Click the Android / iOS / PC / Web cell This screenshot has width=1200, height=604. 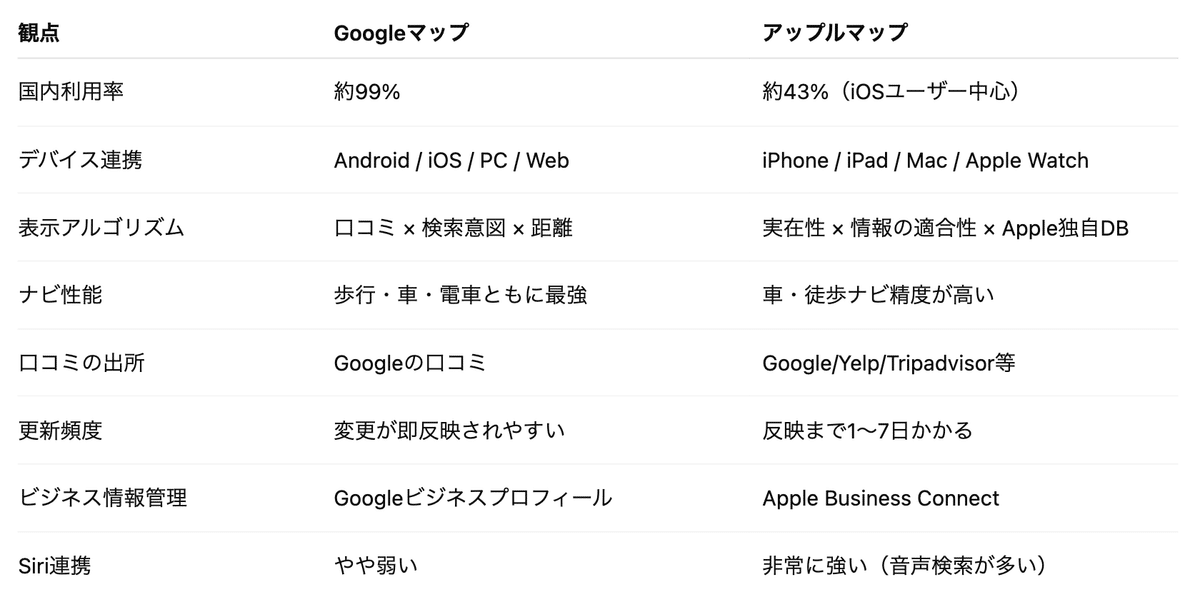click(x=451, y=160)
